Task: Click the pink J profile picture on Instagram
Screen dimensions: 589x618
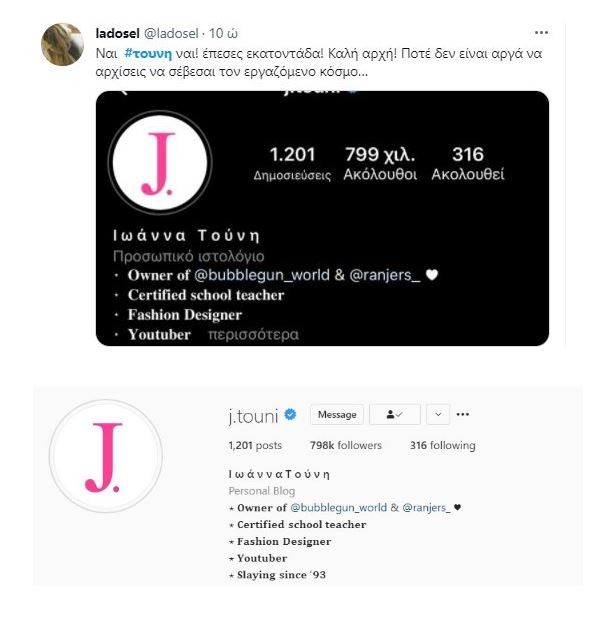Action: pos(106,456)
